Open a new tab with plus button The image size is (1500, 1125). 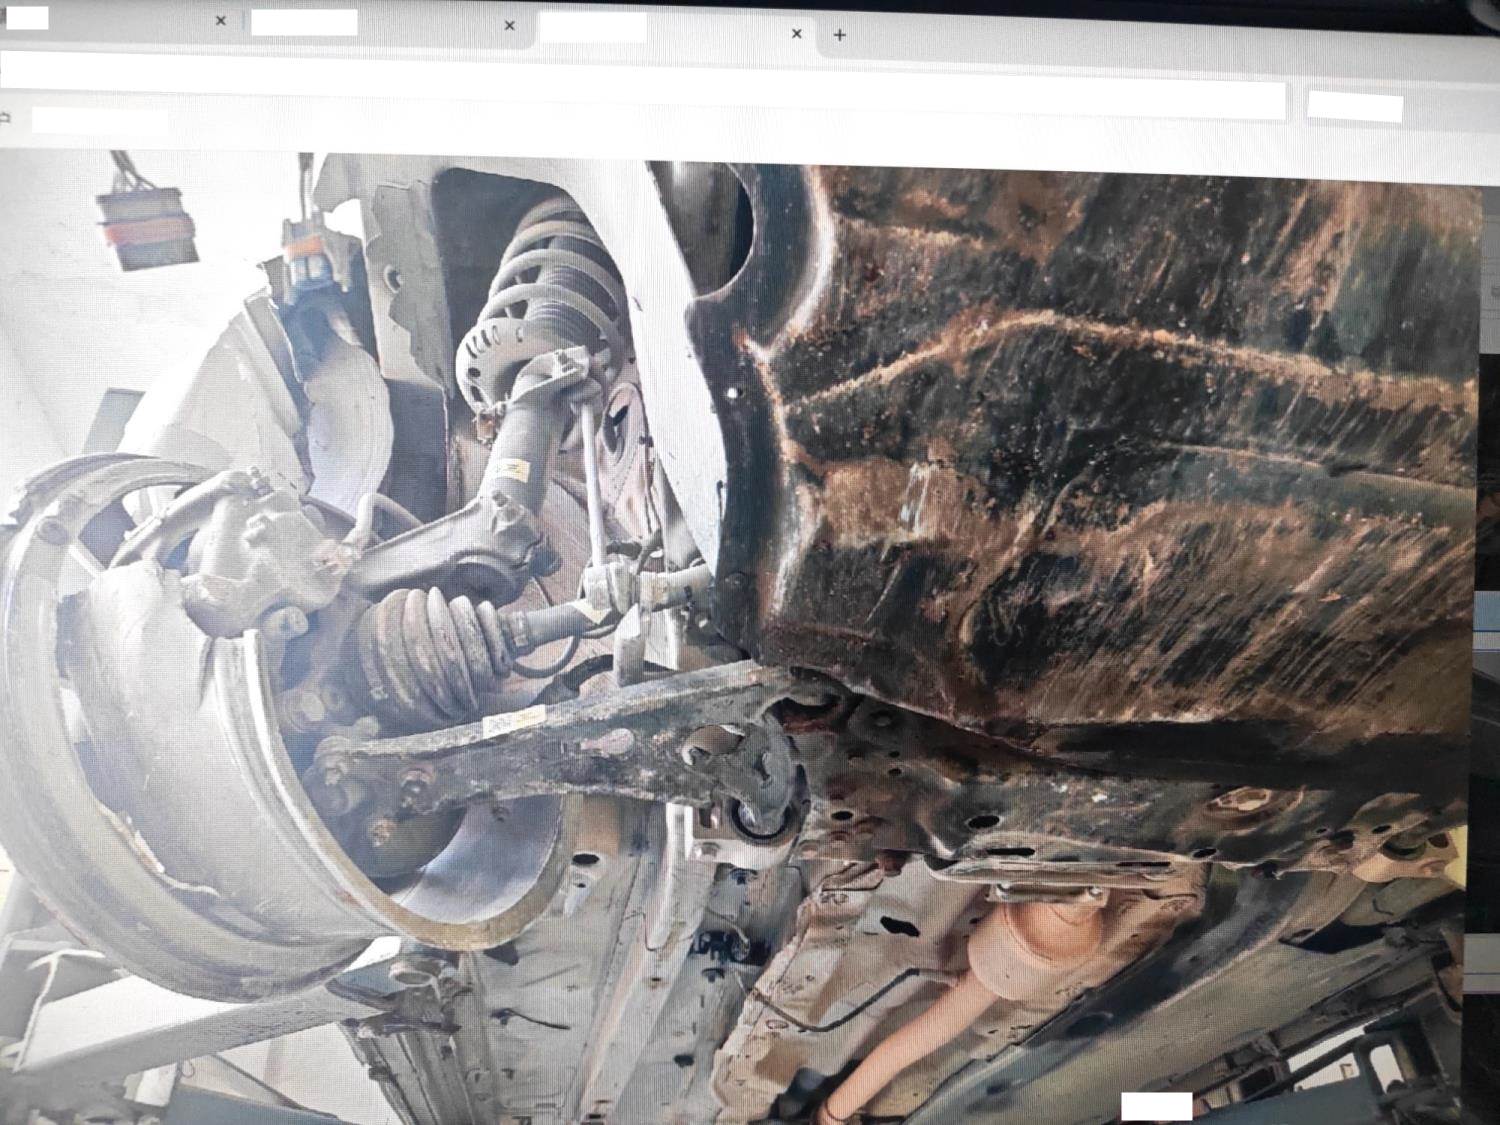(840, 35)
